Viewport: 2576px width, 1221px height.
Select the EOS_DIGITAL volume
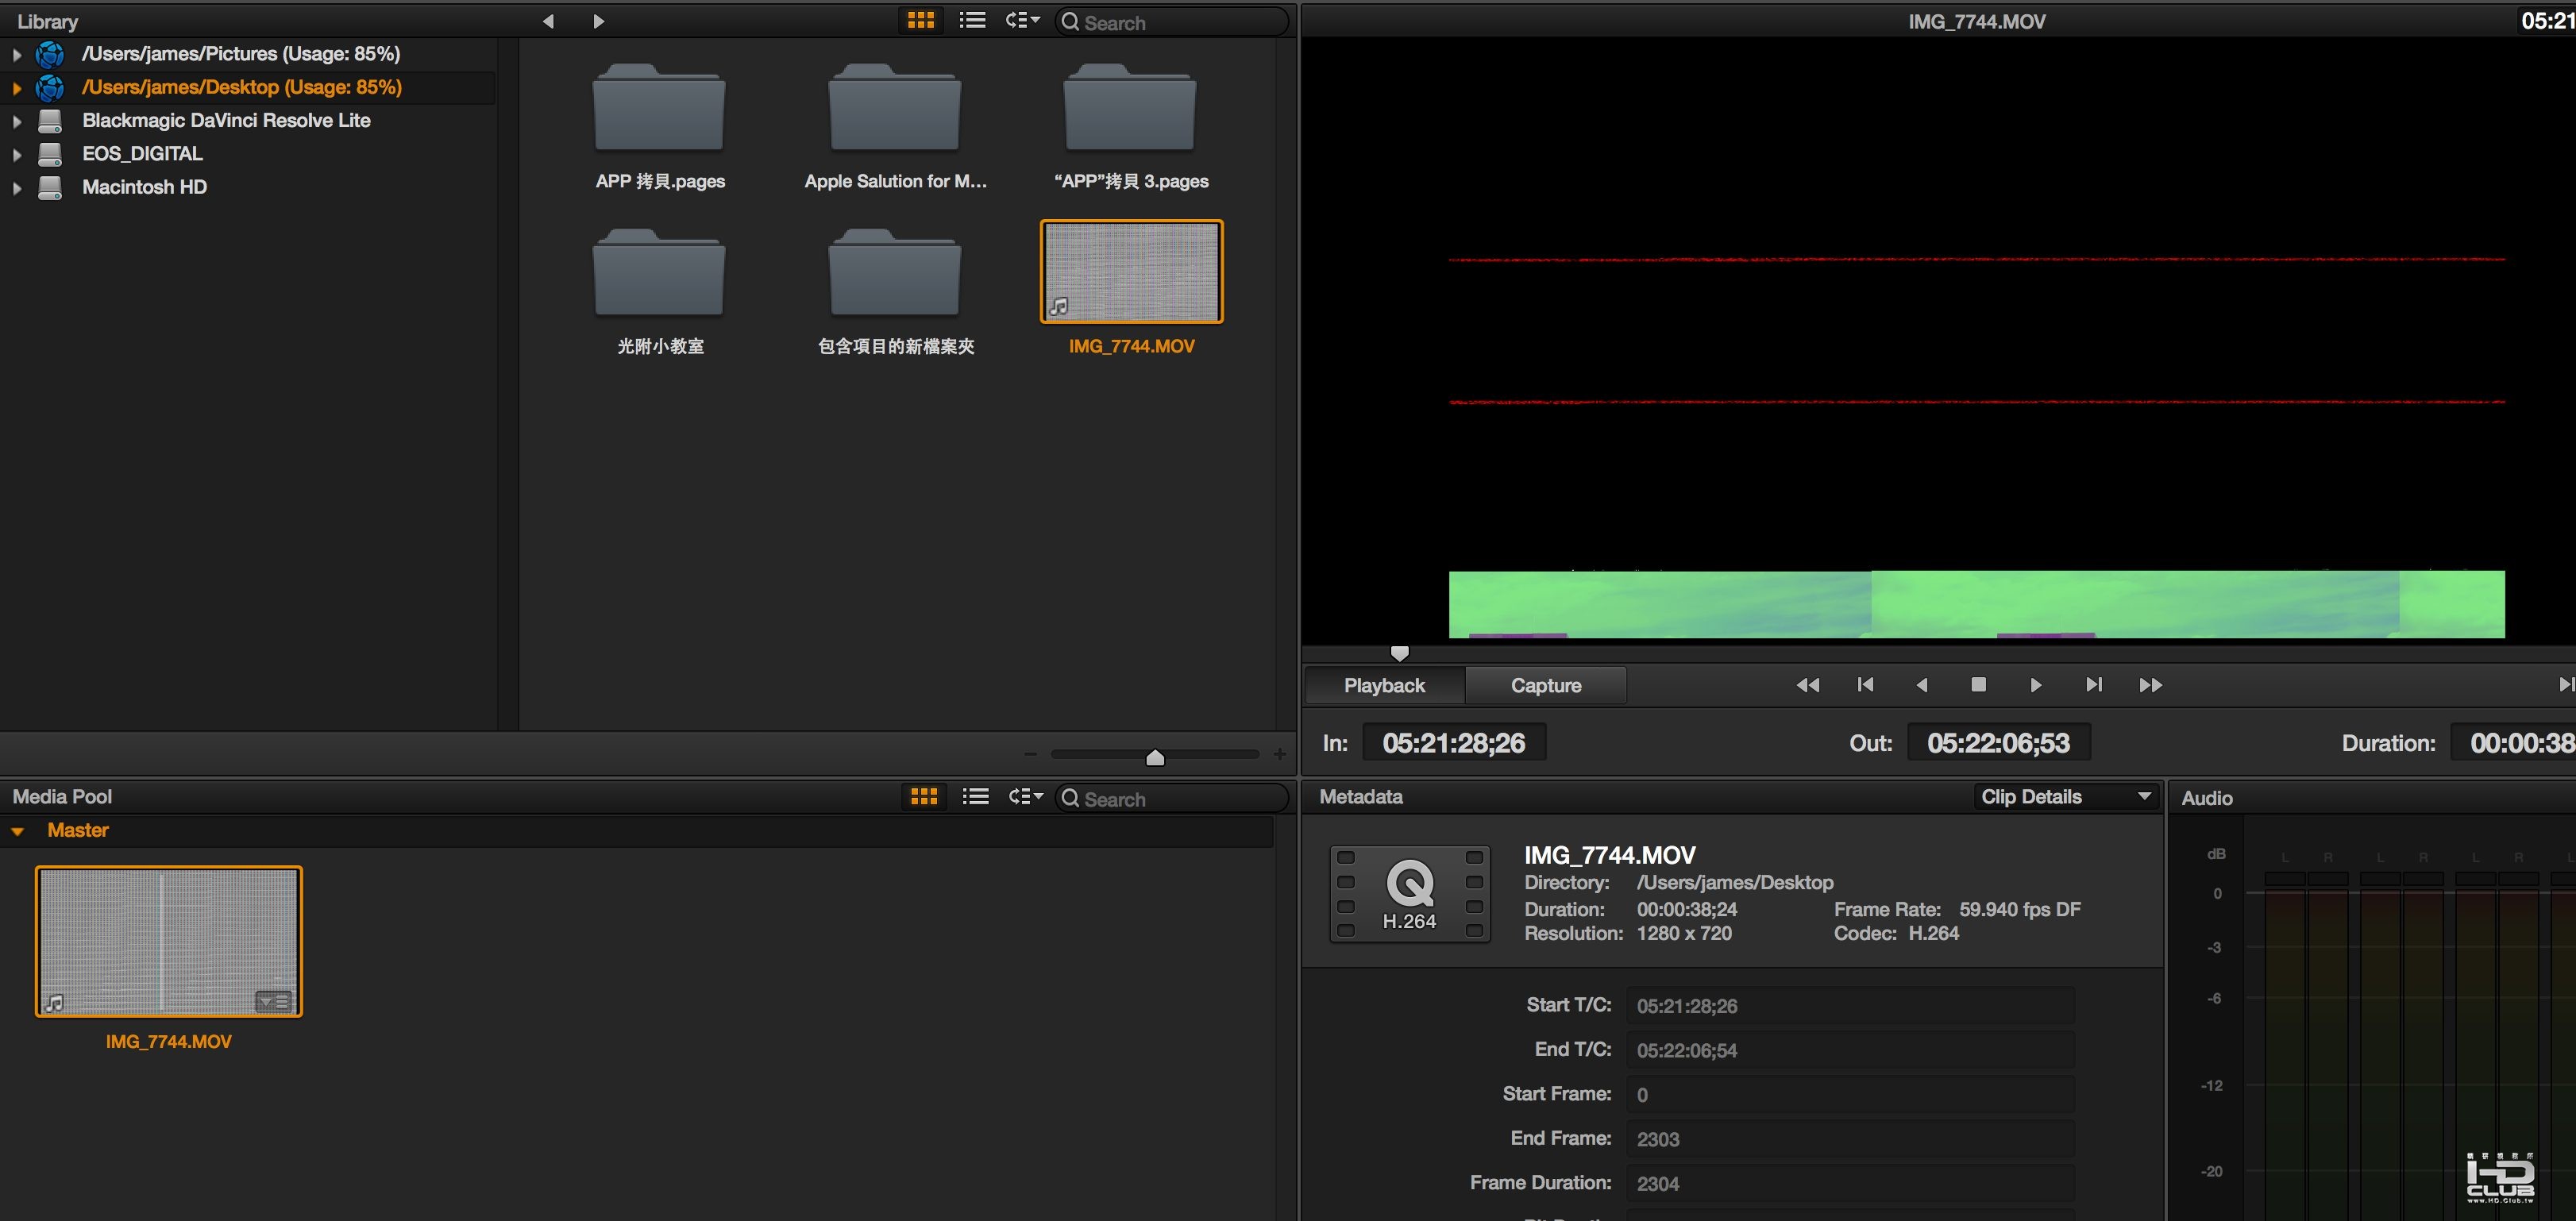[142, 154]
